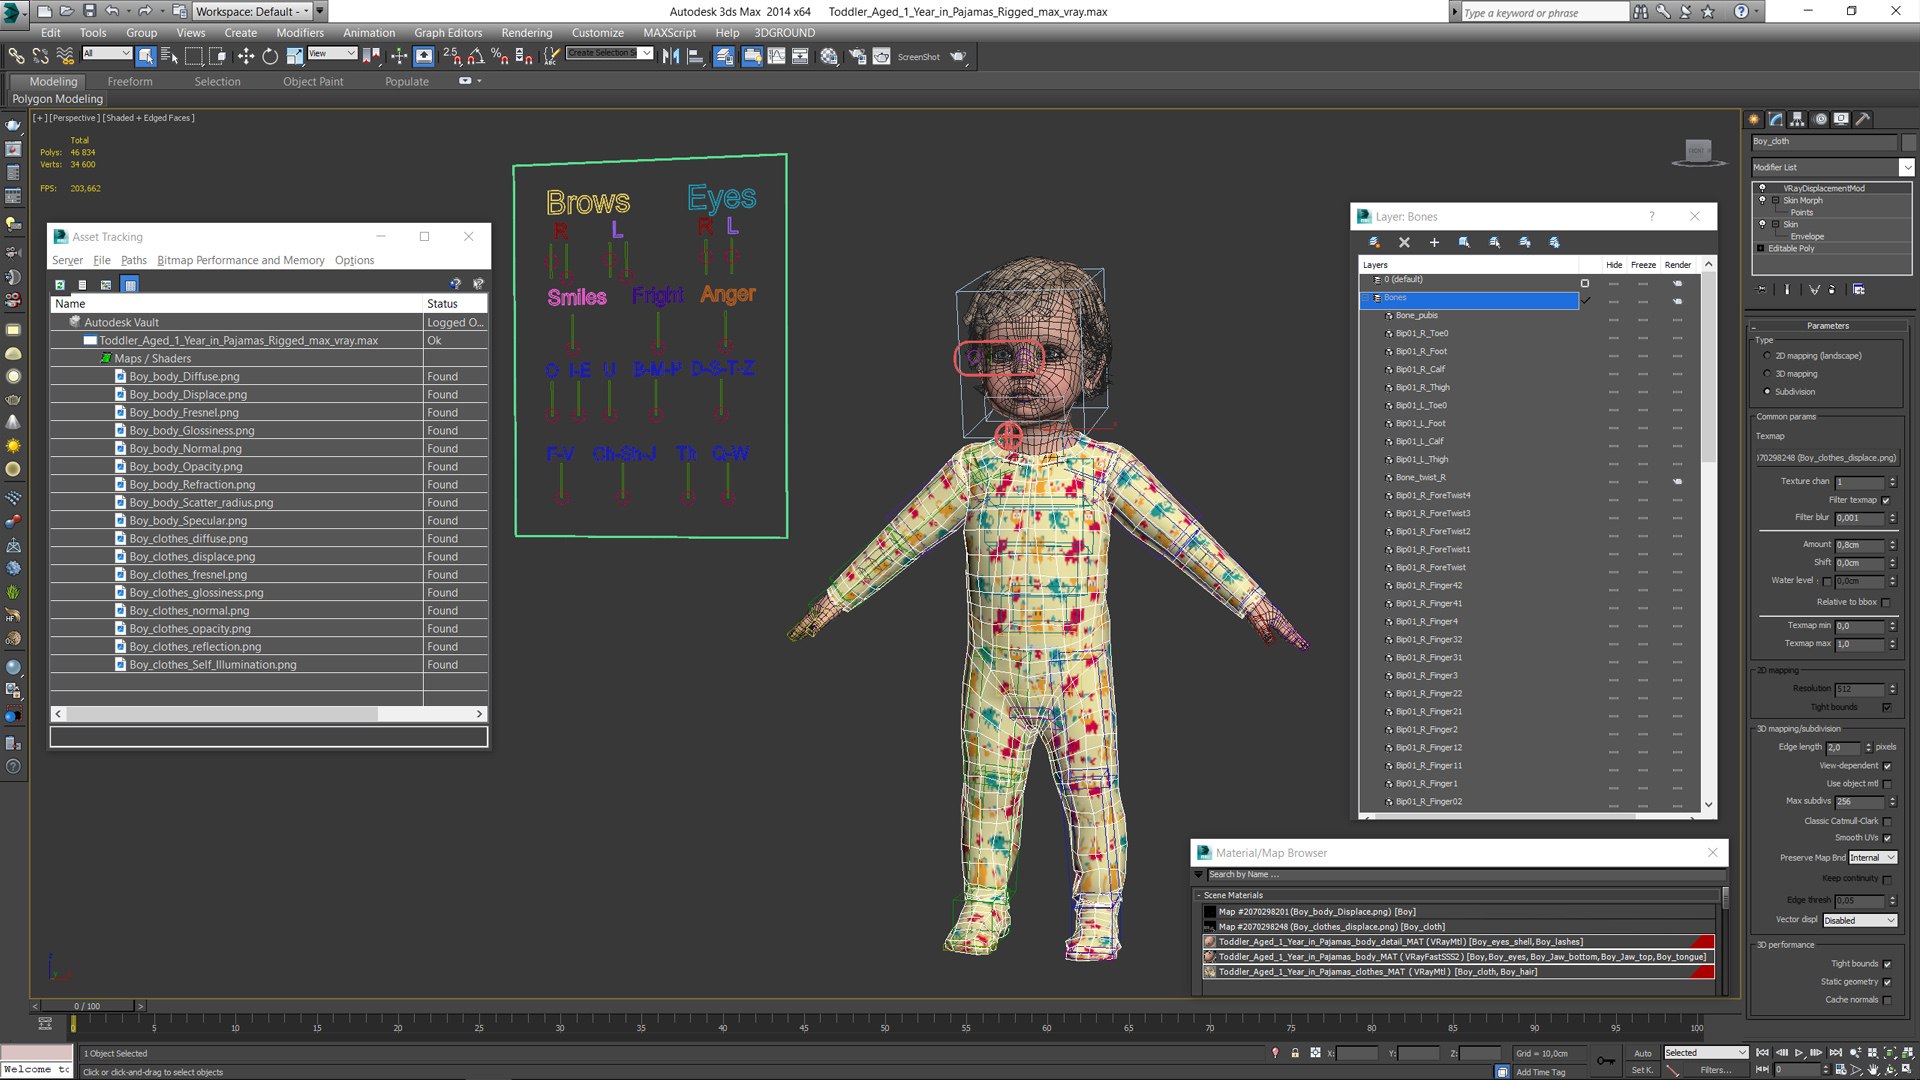
Task: Pick the Select and Scale tool
Action: pyautogui.click(x=294, y=56)
